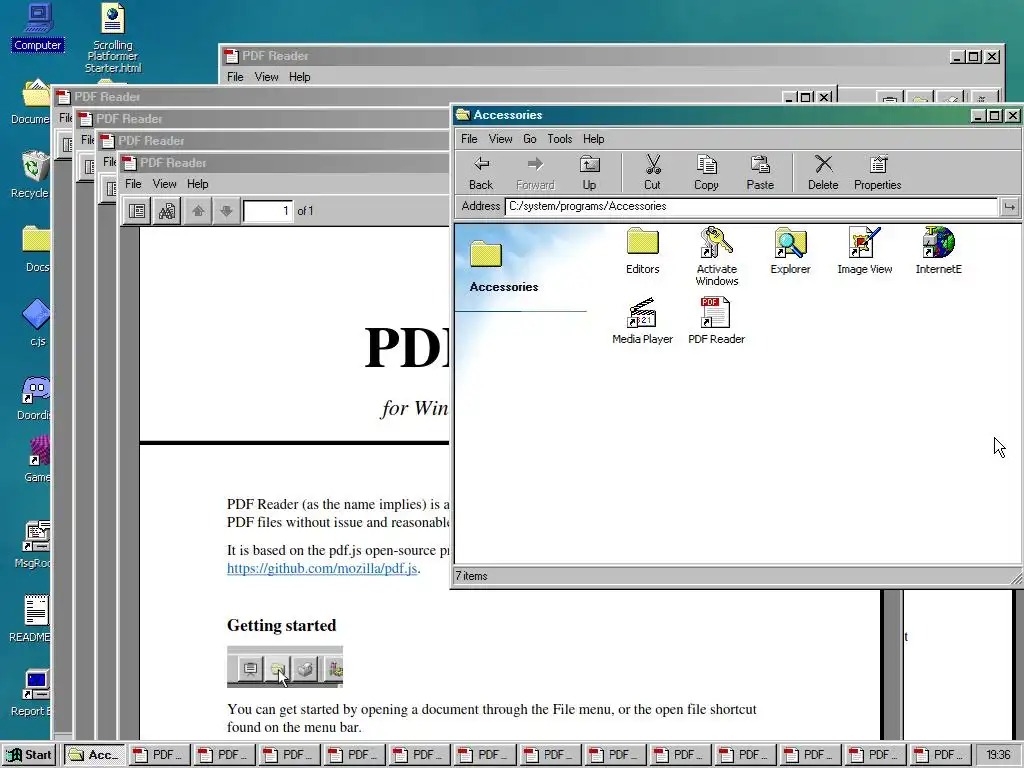Open View menu in Accessories window
Image resolution: width=1024 pixels, height=768 pixels.
click(x=500, y=139)
